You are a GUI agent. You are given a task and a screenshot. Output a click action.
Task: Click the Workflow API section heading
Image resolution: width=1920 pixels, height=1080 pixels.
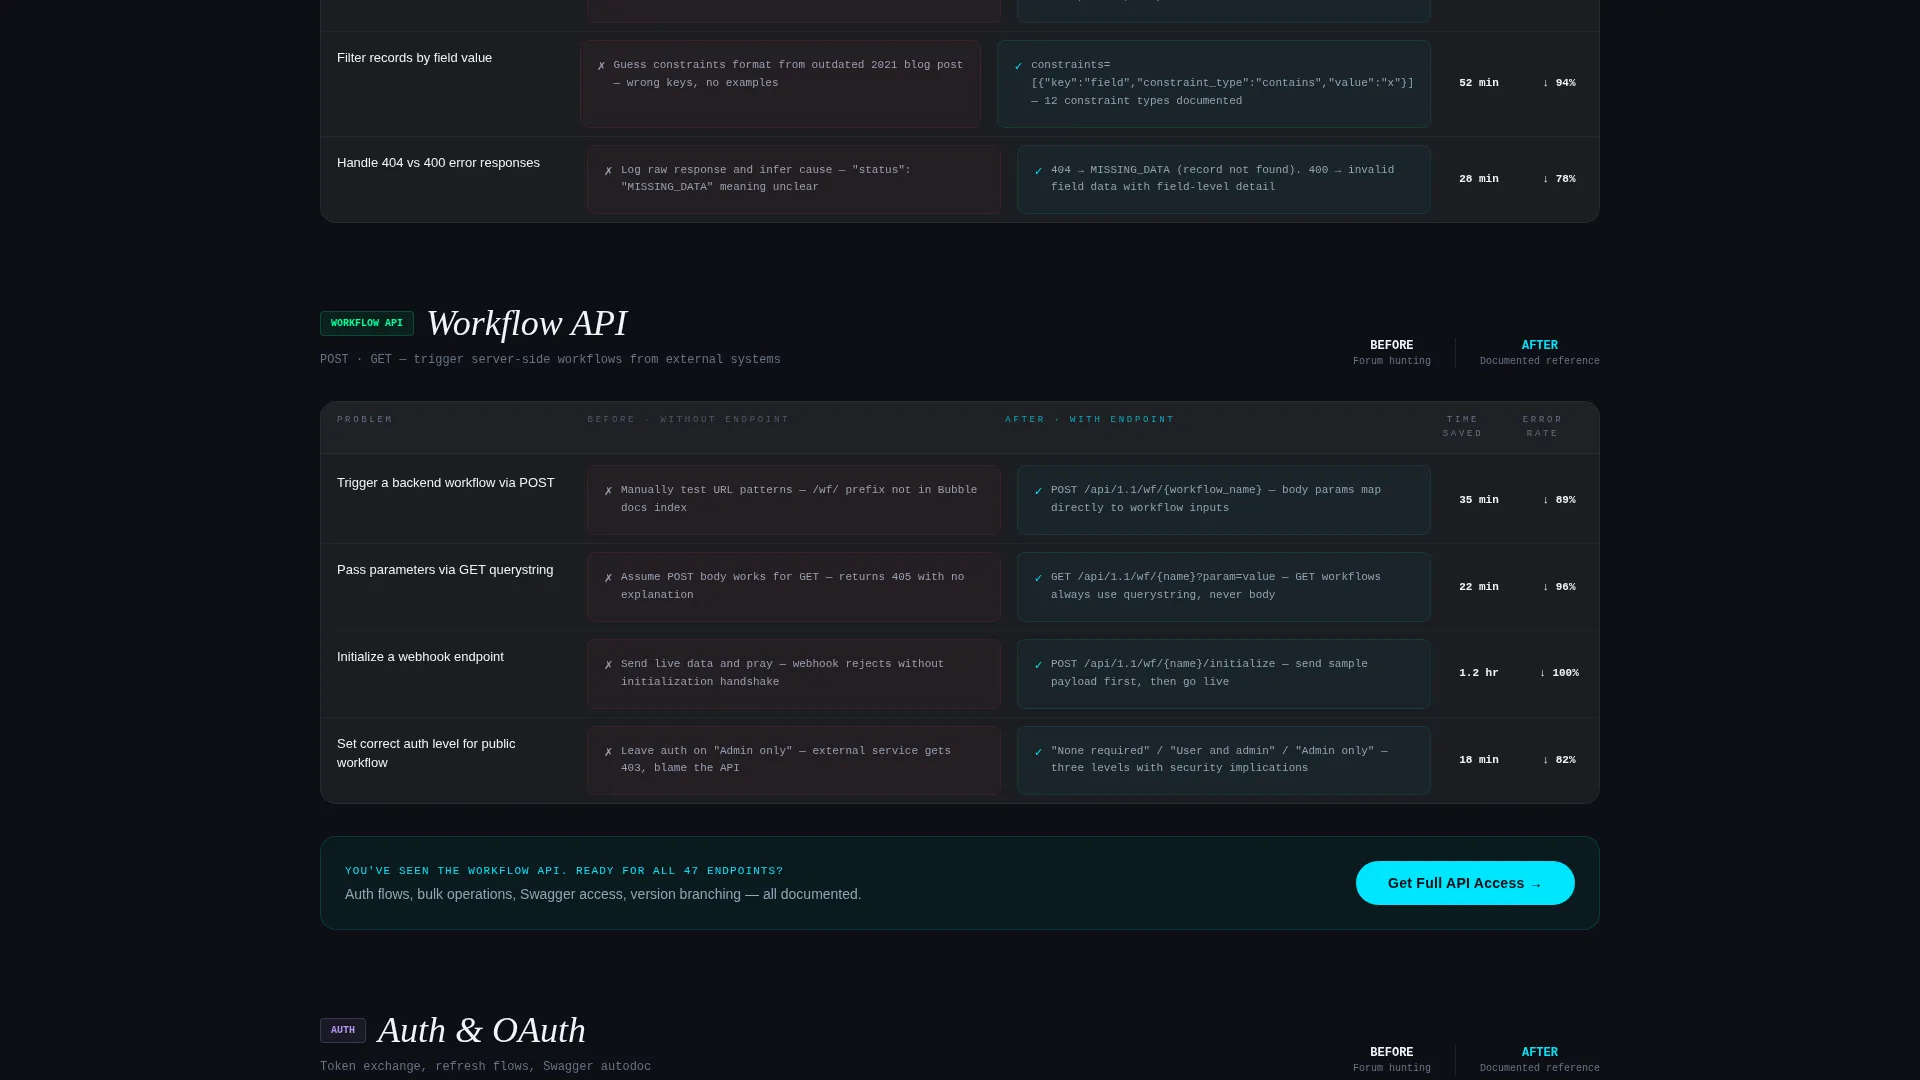coord(527,323)
